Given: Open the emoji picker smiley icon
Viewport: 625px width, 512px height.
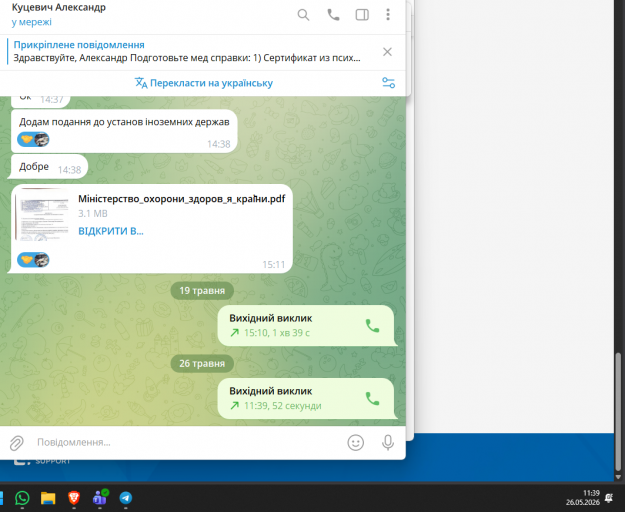Looking at the screenshot, I should tap(356, 443).
